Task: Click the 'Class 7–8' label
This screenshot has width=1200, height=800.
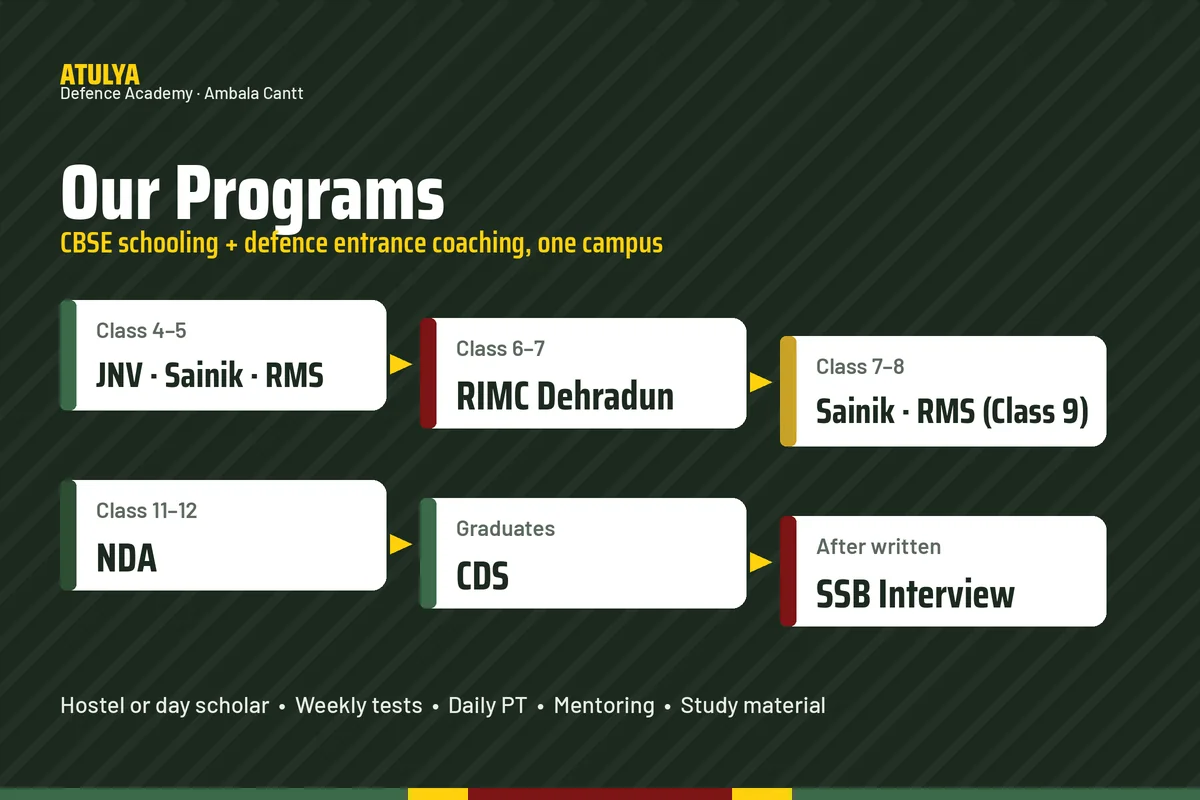Action: point(860,367)
